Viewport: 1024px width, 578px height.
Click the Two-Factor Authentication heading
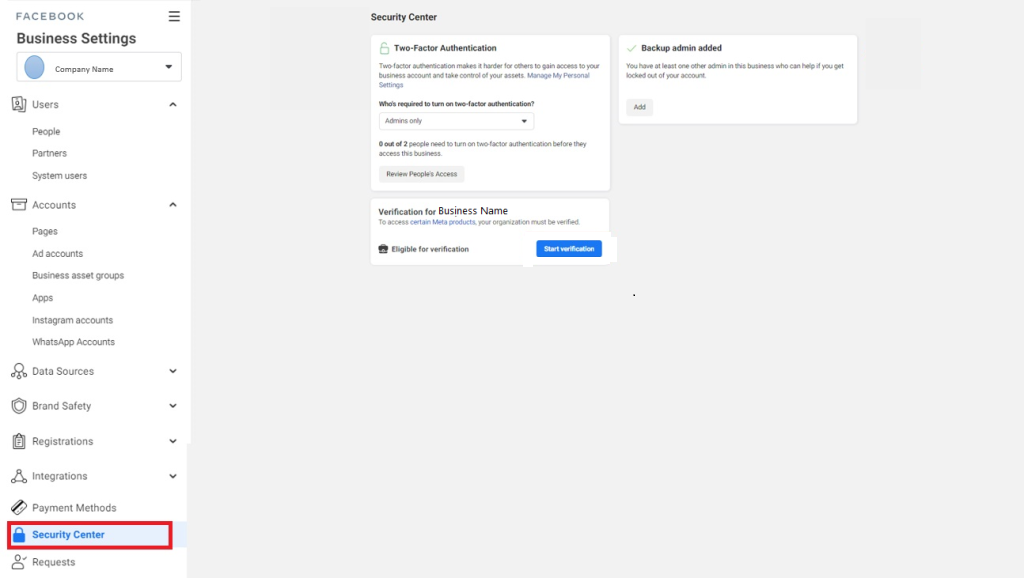[445, 48]
